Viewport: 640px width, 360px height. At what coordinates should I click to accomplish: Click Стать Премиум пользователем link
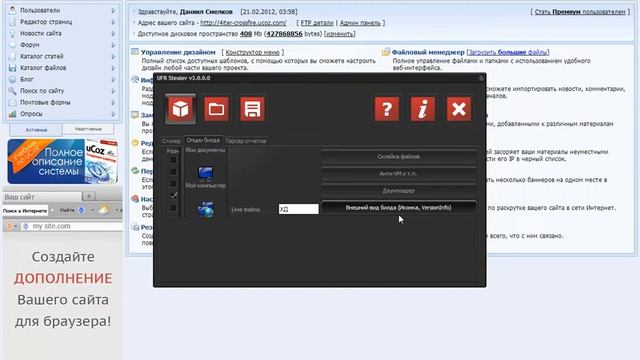pos(580,12)
